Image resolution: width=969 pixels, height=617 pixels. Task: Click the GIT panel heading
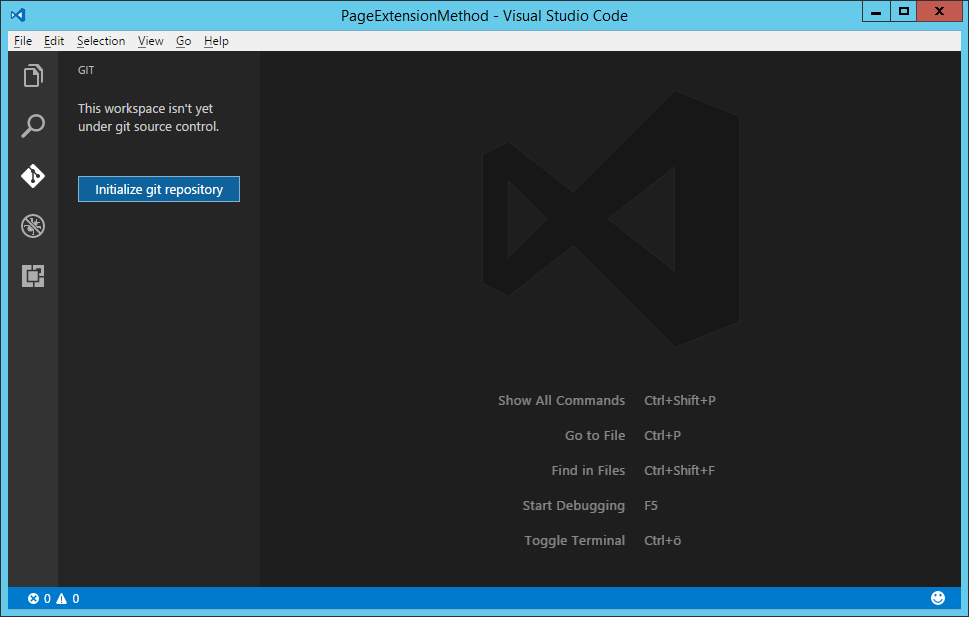click(x=86, y=70)
